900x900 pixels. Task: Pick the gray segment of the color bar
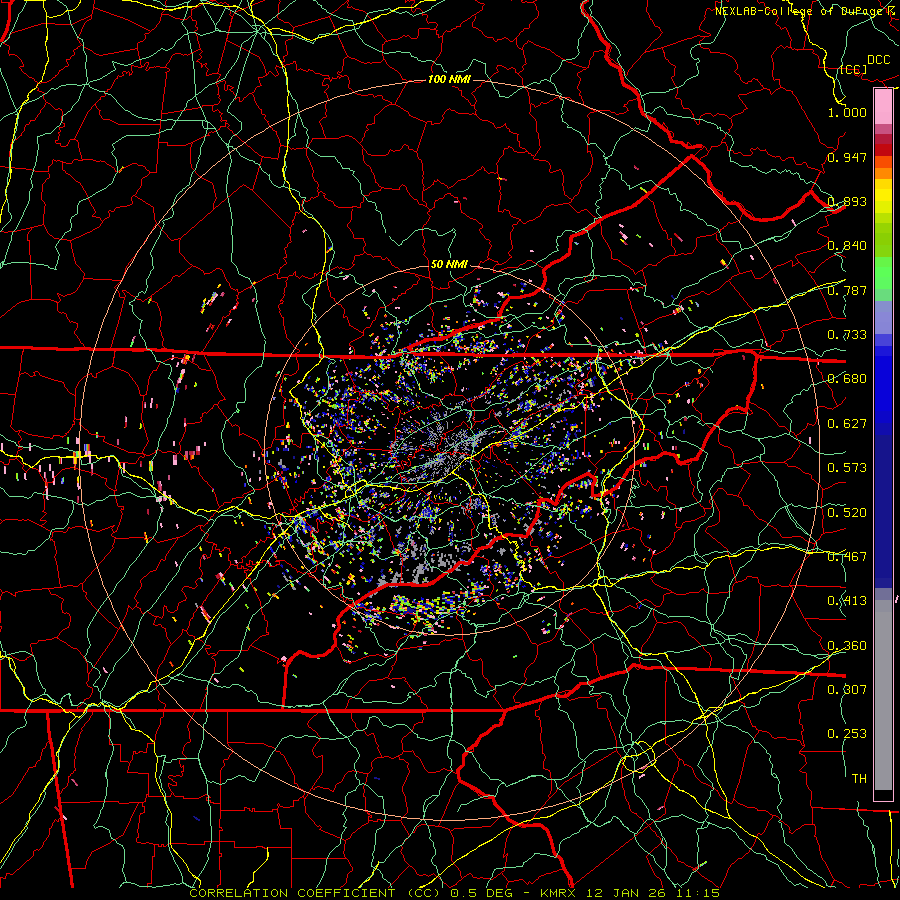883,695
